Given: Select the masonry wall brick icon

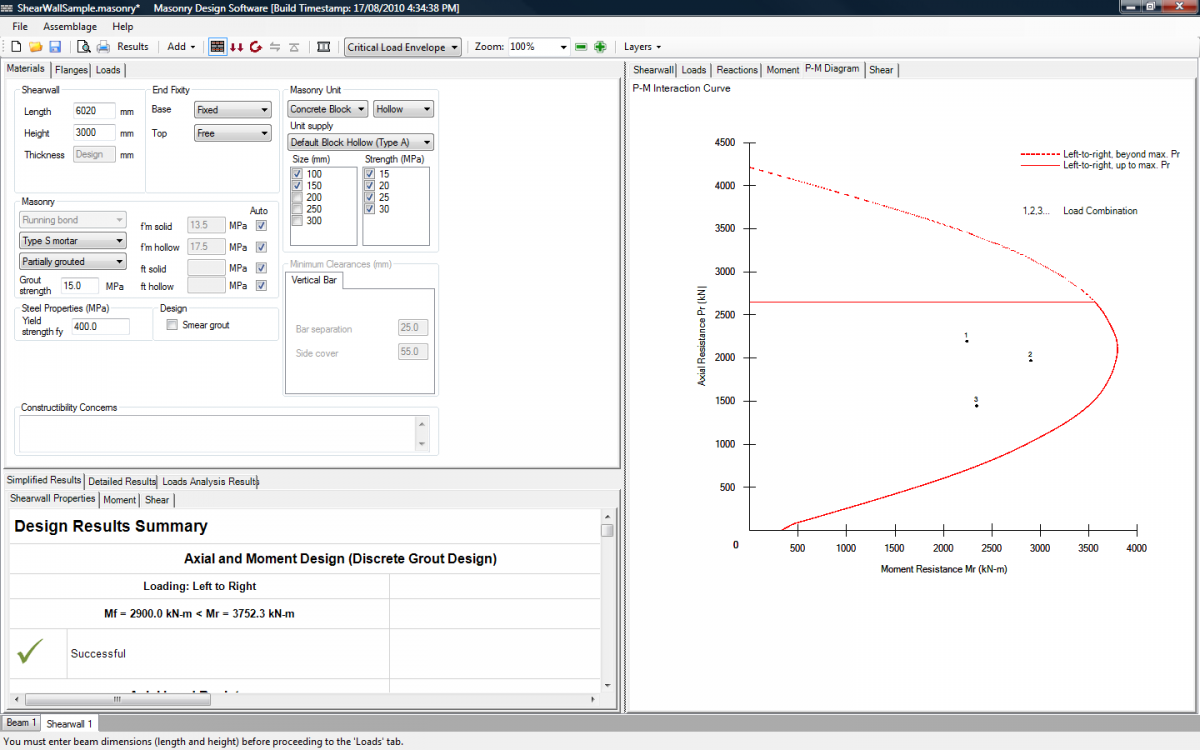Looking at the screenshot, I should click(x=217, y=47).
